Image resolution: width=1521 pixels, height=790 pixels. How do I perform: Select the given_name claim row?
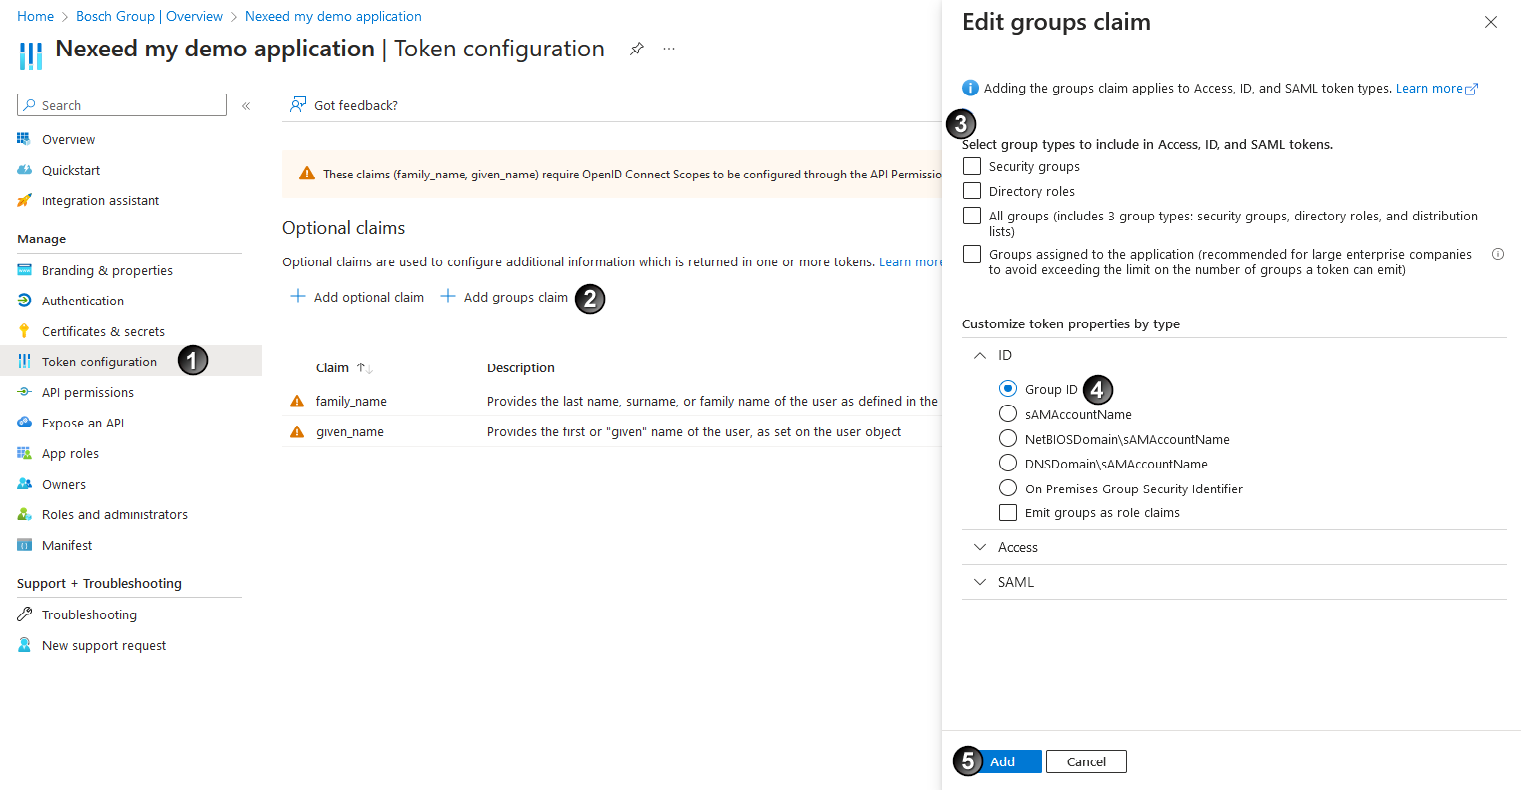[612, 432]
